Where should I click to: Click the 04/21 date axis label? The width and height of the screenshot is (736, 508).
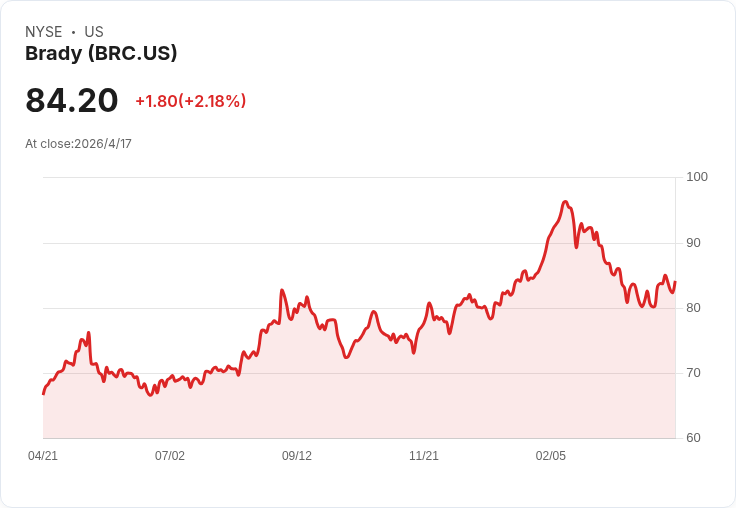pos(43,456)
